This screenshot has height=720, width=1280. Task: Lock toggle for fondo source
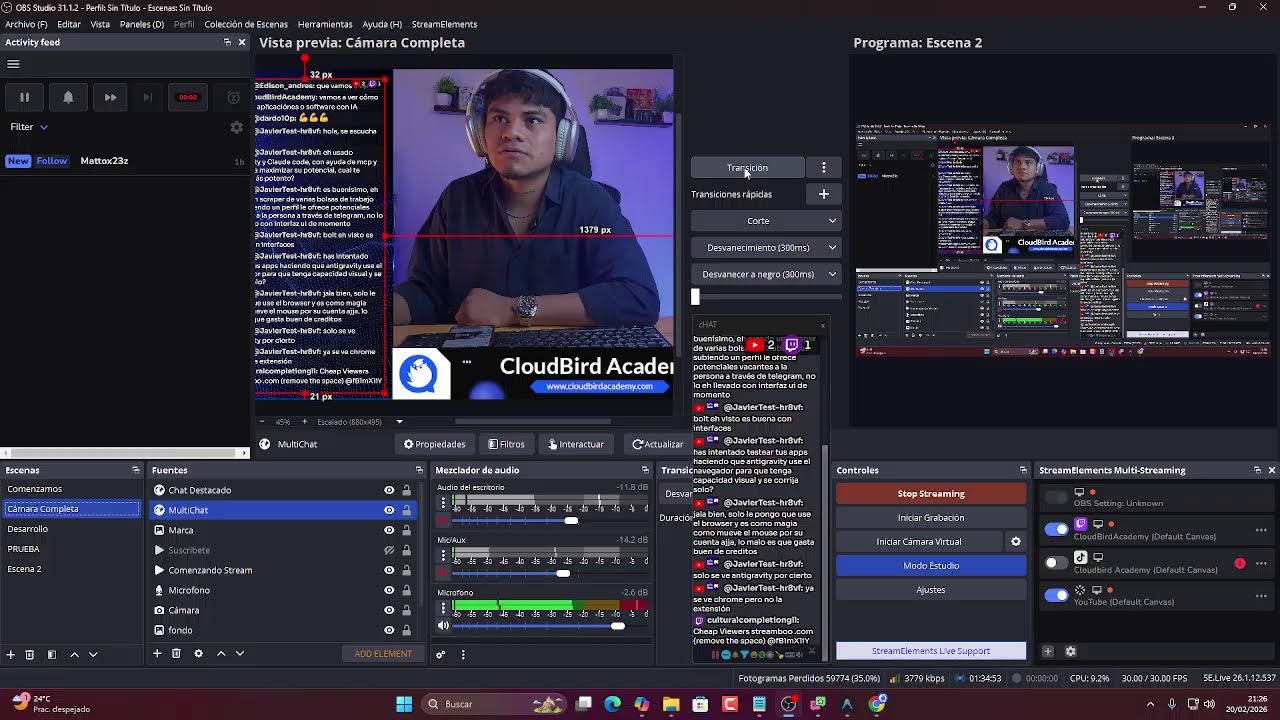coord(406,630)
